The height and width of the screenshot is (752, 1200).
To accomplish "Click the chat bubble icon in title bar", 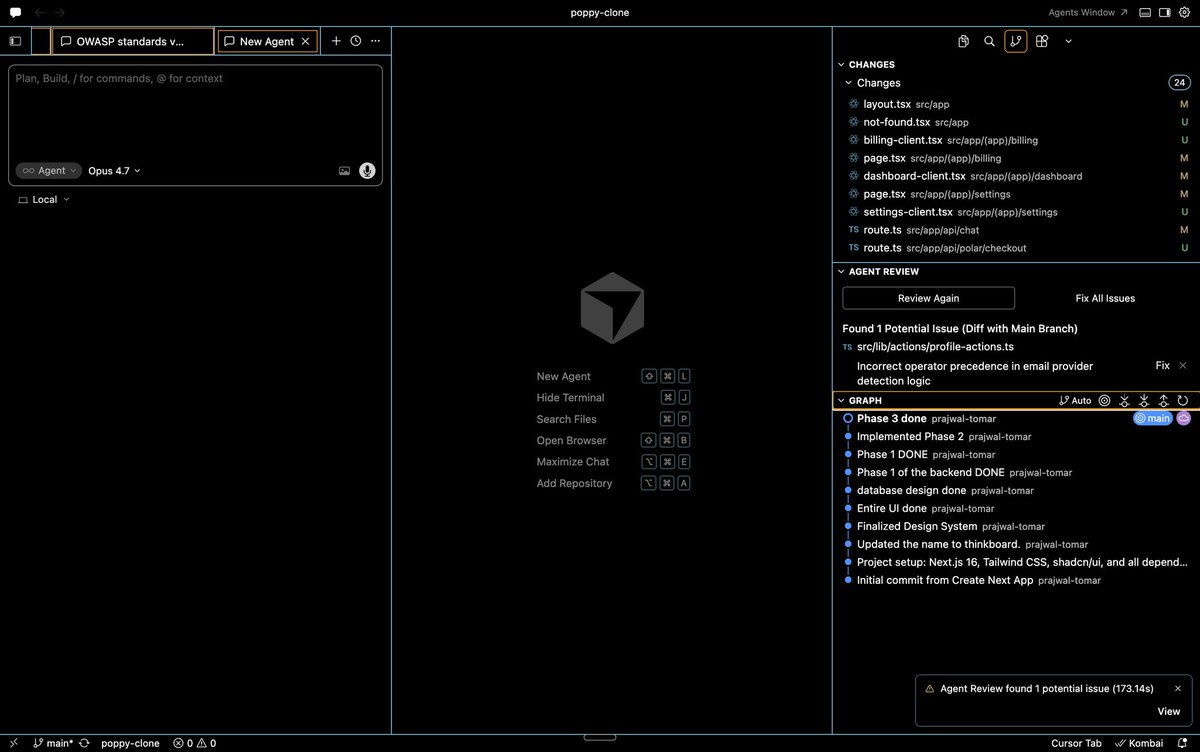I will [x=15, y=13].
